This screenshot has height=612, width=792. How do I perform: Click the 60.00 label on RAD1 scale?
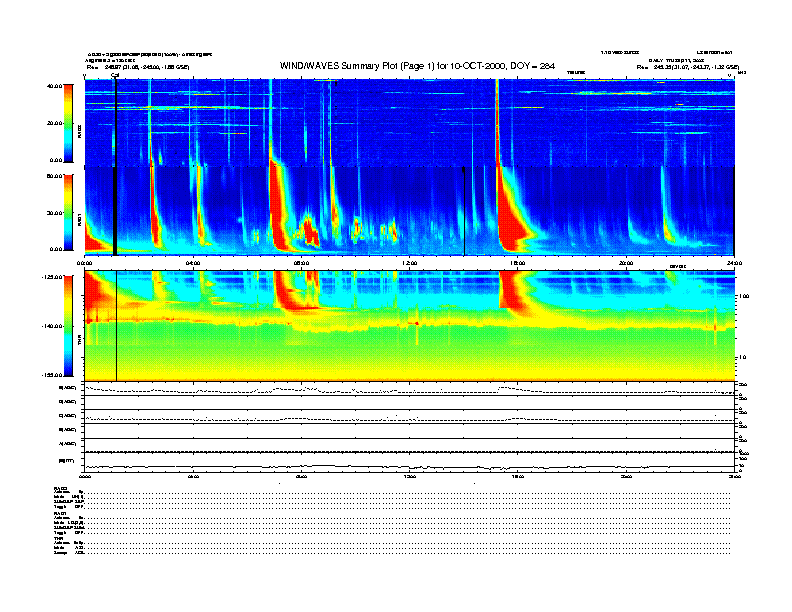click(54, 176)
